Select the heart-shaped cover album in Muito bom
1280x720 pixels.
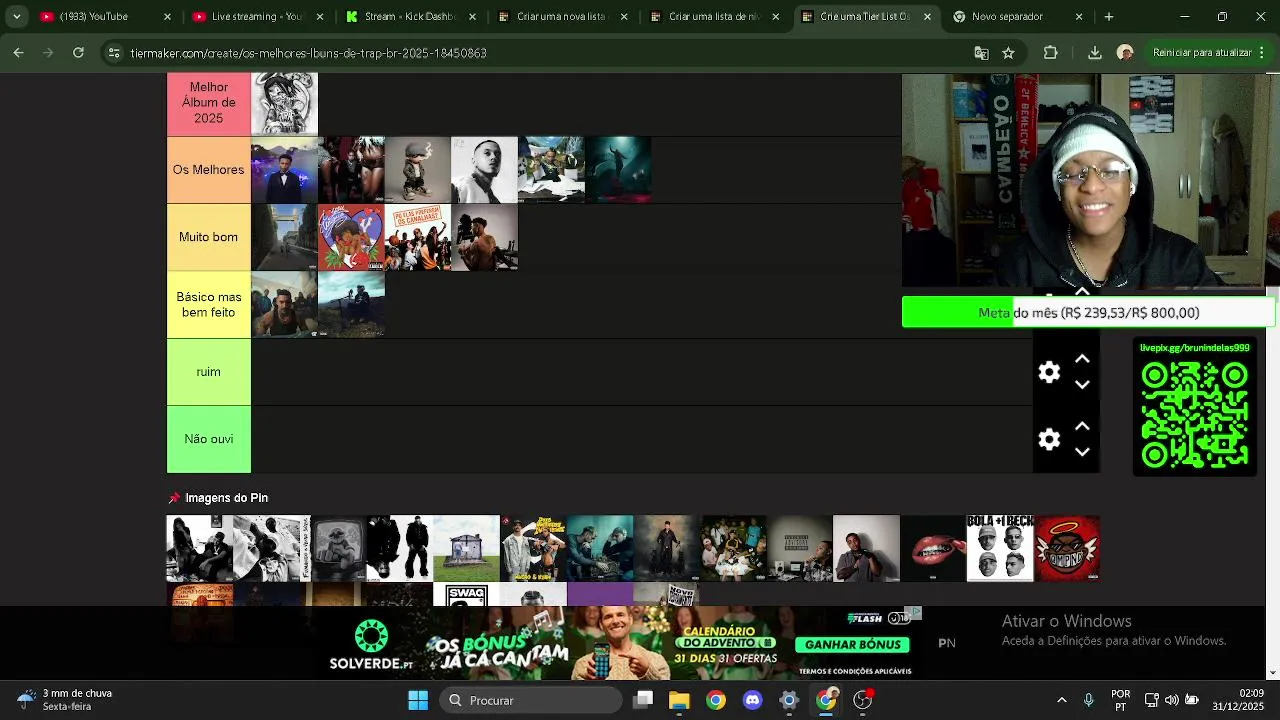click(351, 237)
